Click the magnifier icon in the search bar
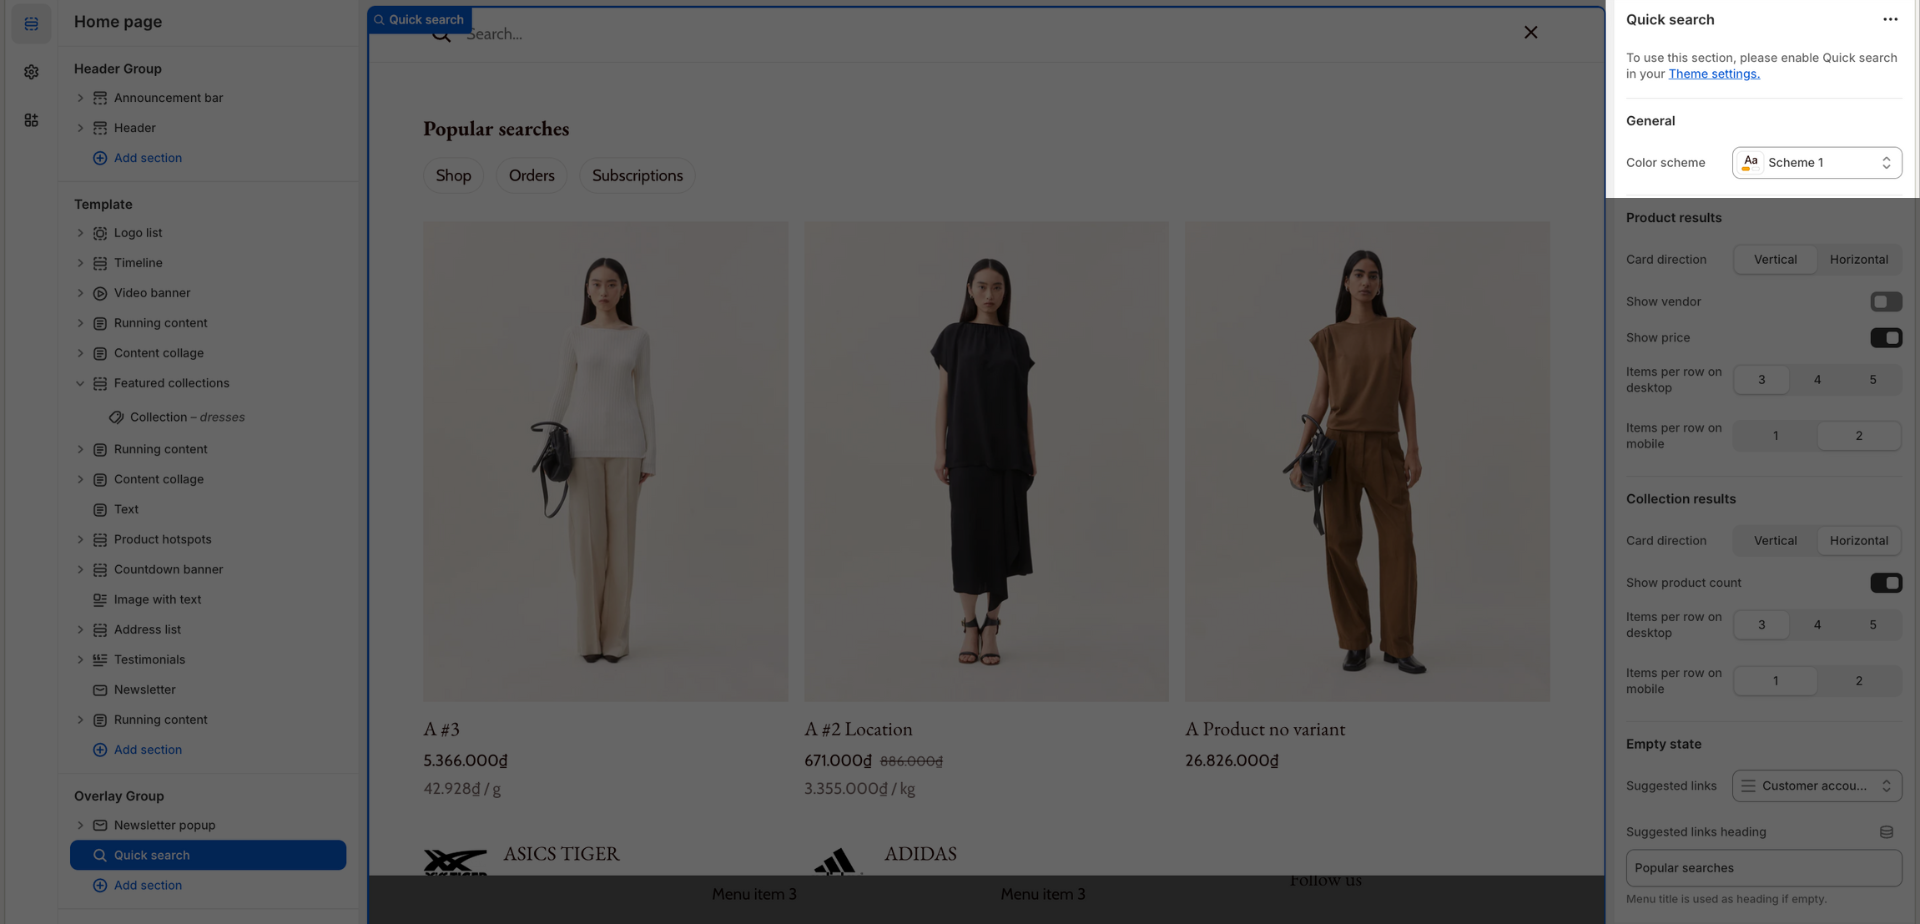 441,36
